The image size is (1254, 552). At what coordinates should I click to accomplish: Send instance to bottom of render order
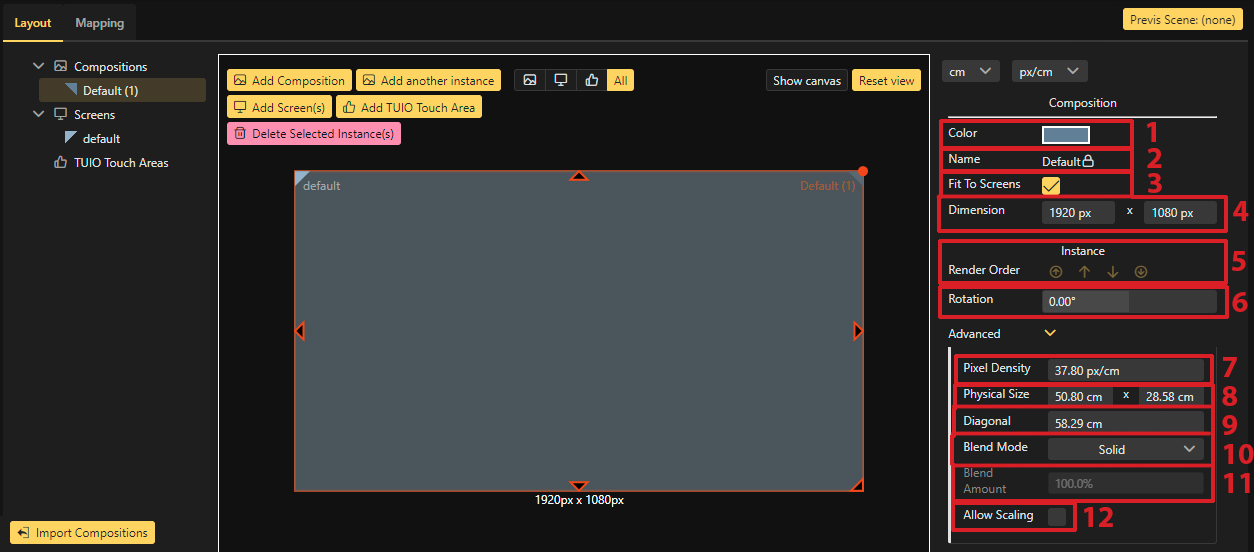[1141, 272]
